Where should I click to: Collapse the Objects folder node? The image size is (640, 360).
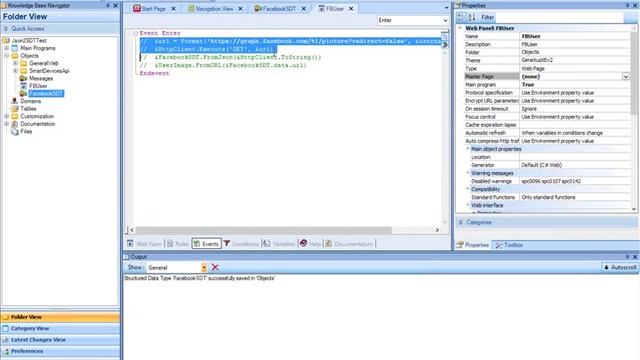[x=7, y=56]
